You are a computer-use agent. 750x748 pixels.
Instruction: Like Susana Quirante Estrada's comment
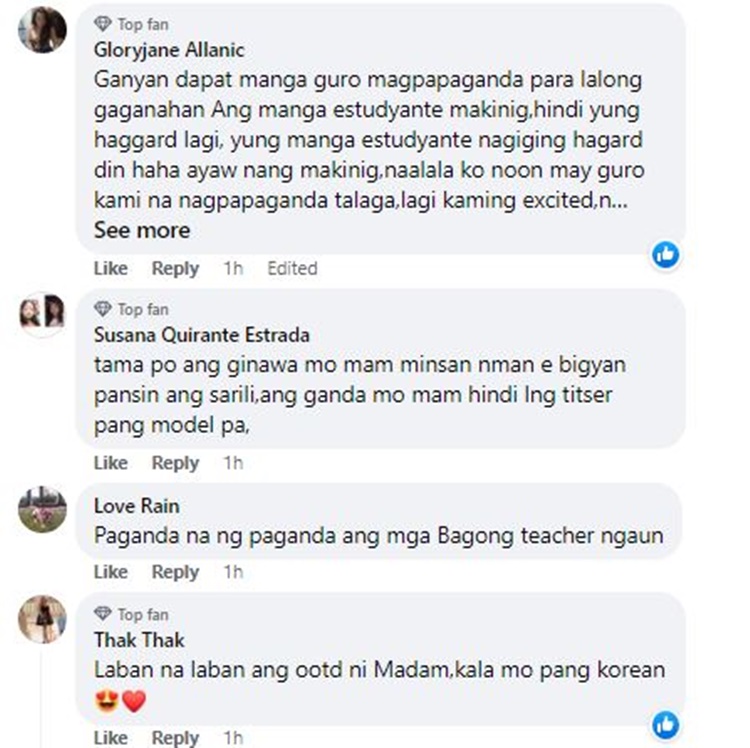coord(110,463)
